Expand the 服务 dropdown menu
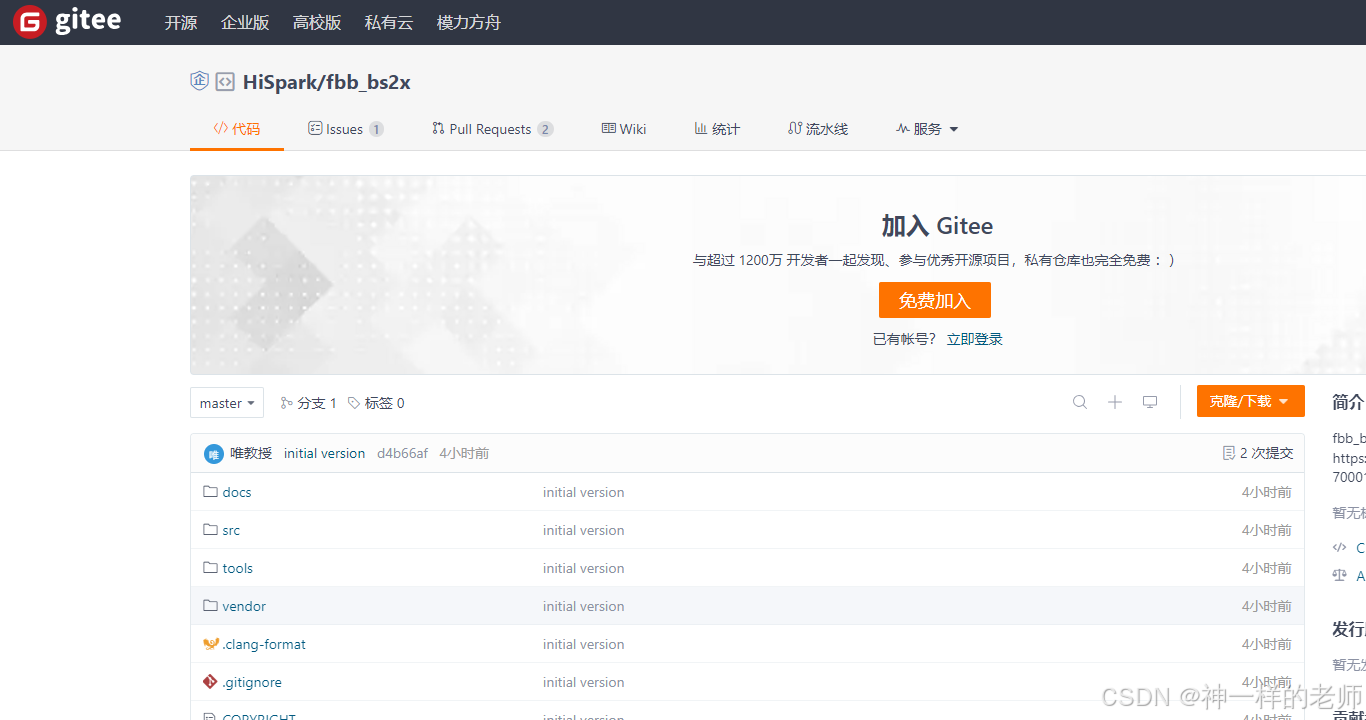Viewport: 1366px width, 720px height. click(927, 129)
